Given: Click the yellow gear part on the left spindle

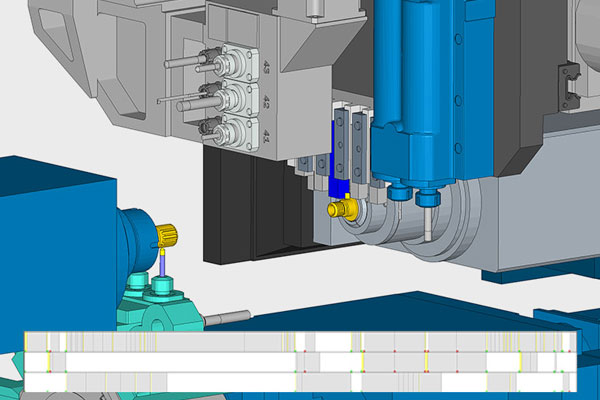Looking at the screenshot, I should [167, 237].
